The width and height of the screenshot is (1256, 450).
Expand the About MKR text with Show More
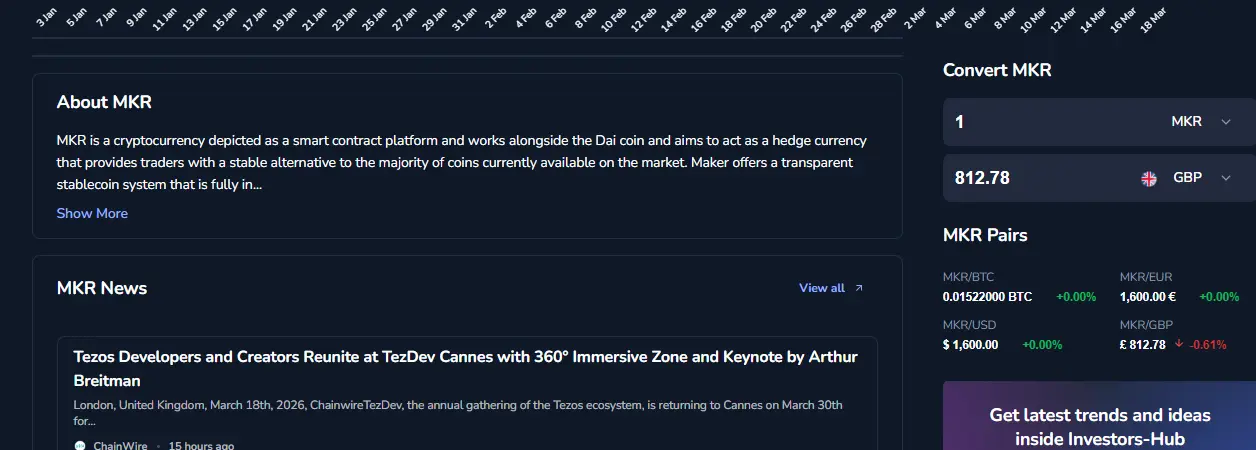(x=92, y=213)
